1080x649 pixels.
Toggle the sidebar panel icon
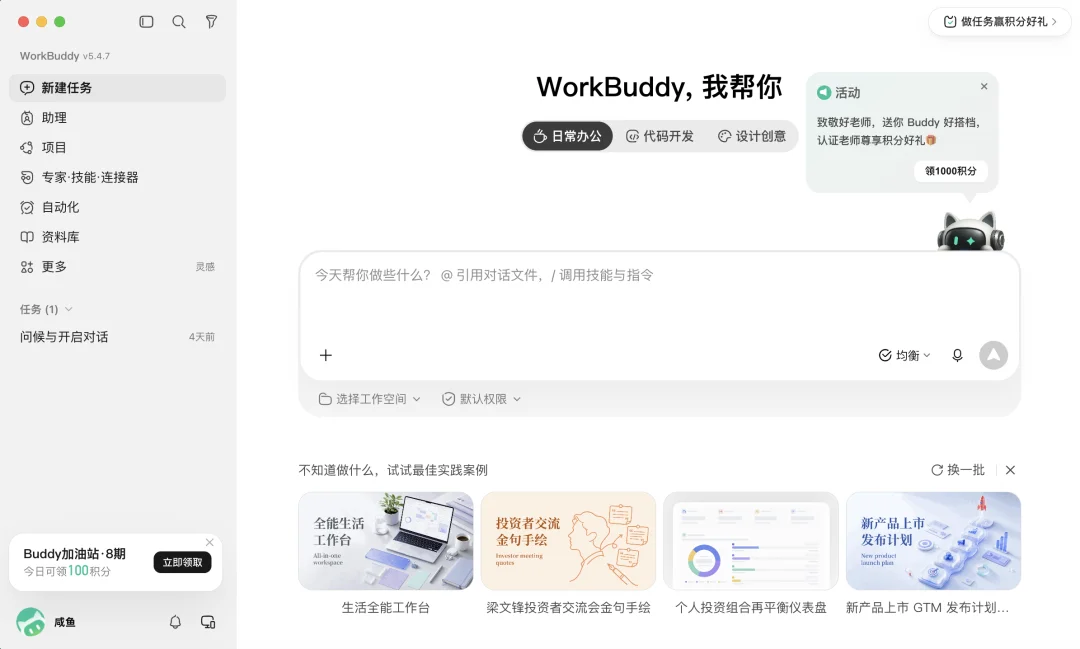[146, 22]
